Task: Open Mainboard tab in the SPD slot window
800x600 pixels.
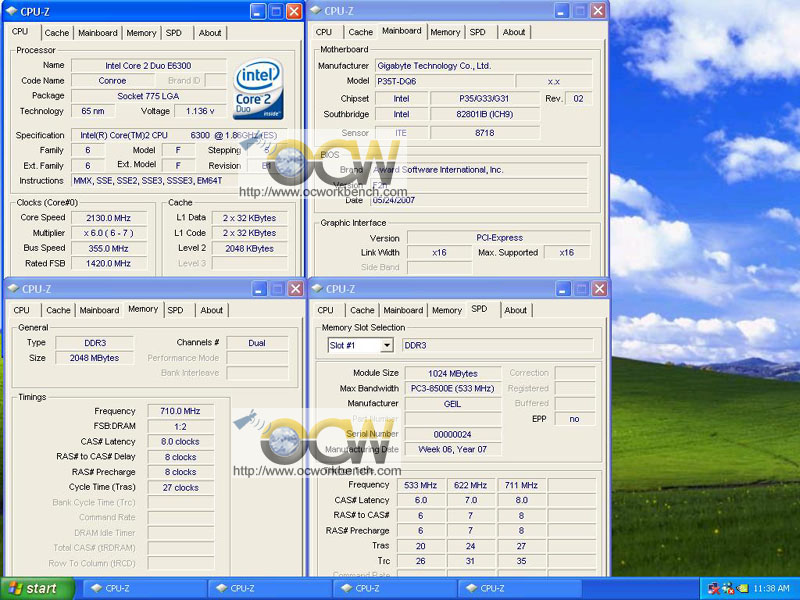Action: tap(403, 310)
